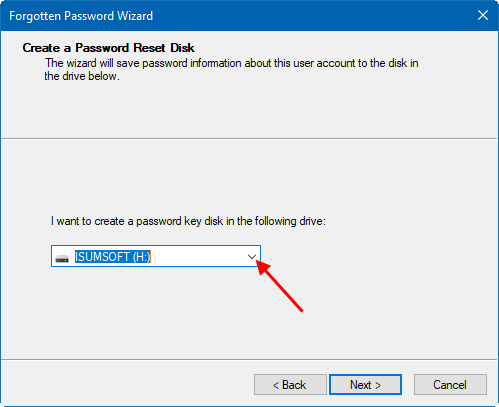Click the Create a Password Reset Disk heading
Image resolution: width=499 pixels, height=407 pixels.
point(108,48)
